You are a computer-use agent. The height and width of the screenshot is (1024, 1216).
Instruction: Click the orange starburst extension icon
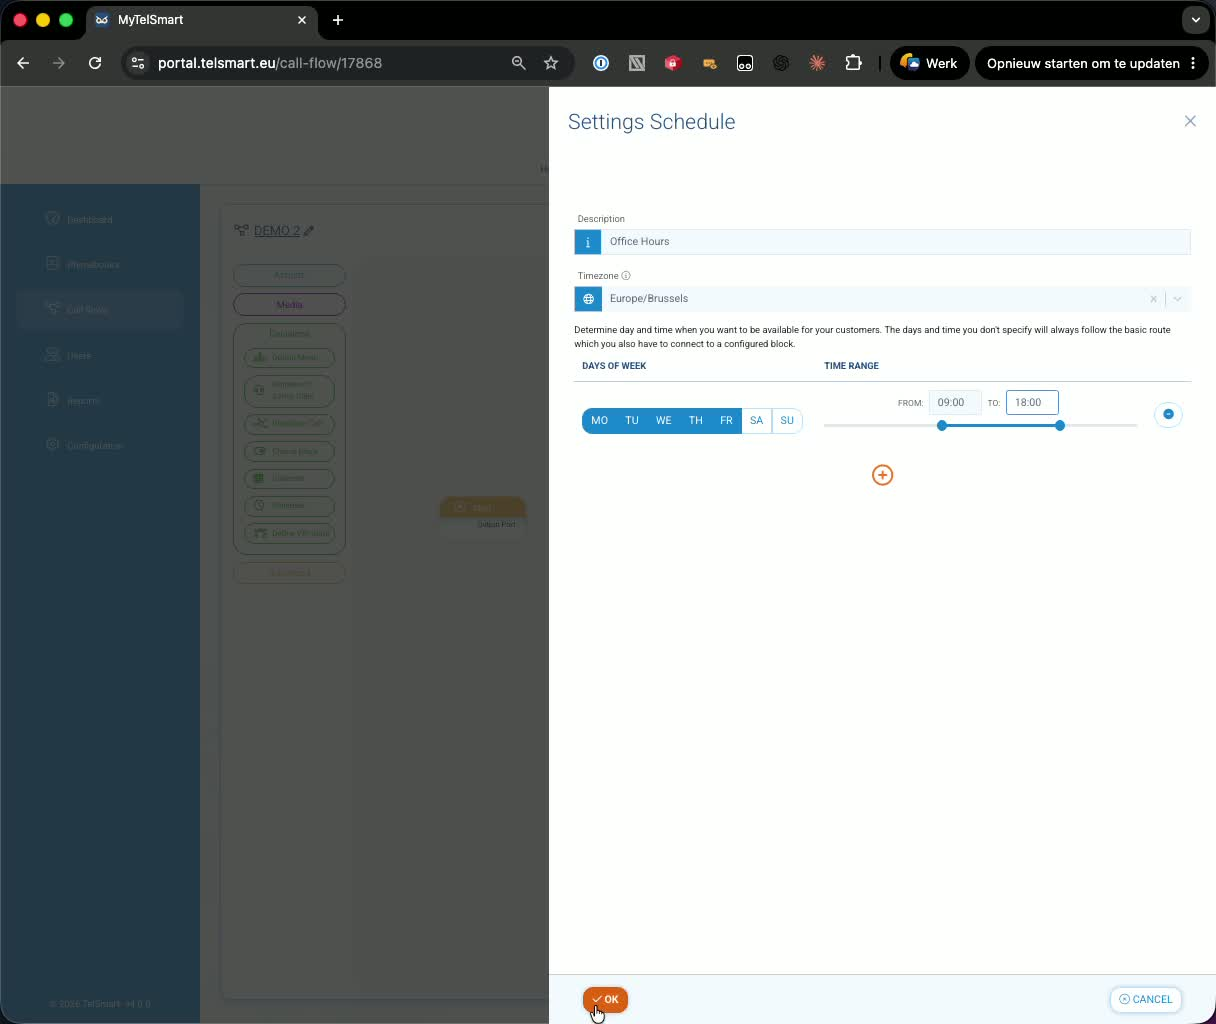(x=817, y=63)
